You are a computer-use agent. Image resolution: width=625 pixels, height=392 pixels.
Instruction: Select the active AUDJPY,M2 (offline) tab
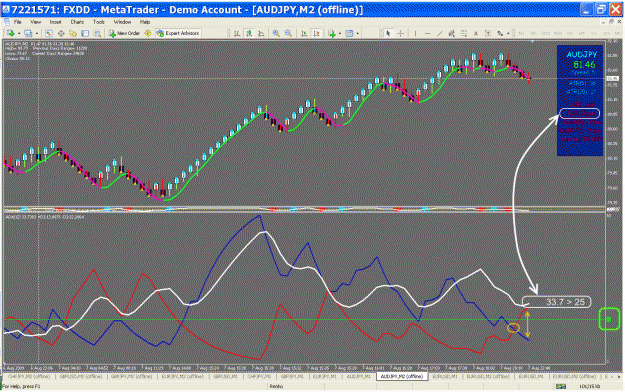click(x=402, y=376)
